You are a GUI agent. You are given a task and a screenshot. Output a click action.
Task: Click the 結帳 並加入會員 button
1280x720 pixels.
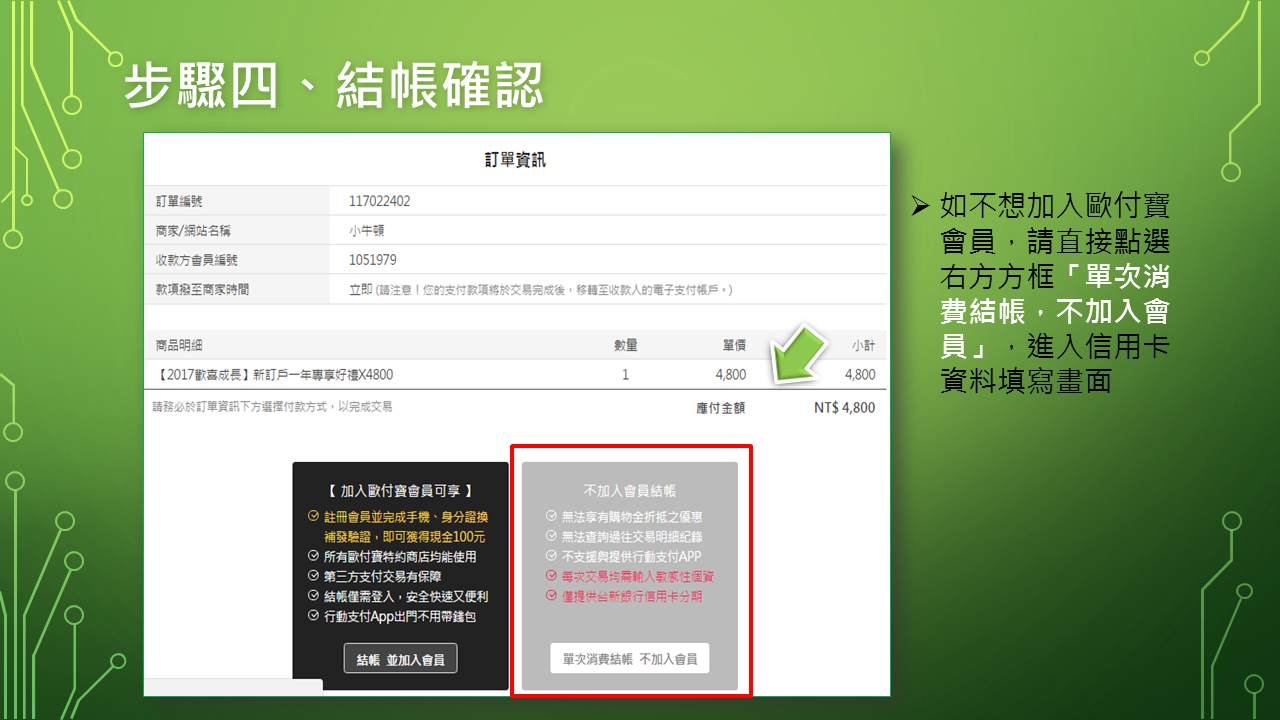[x=400, y=659]
